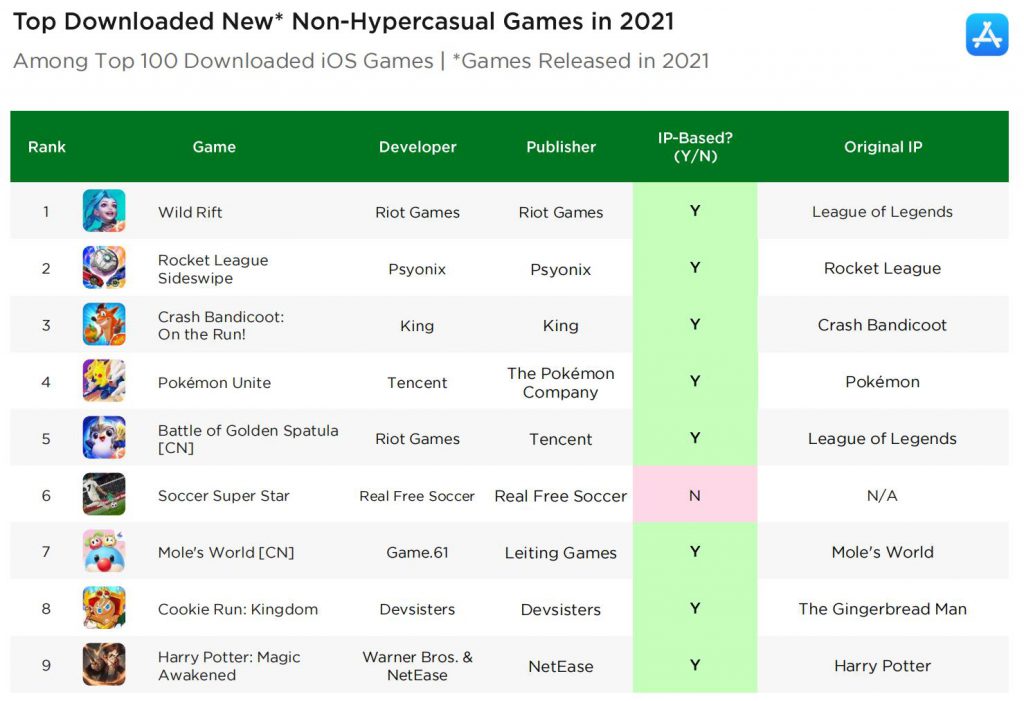Click the Soccer Super Star icon
This screenshot has width=1024, height=701.
[104, 495]
